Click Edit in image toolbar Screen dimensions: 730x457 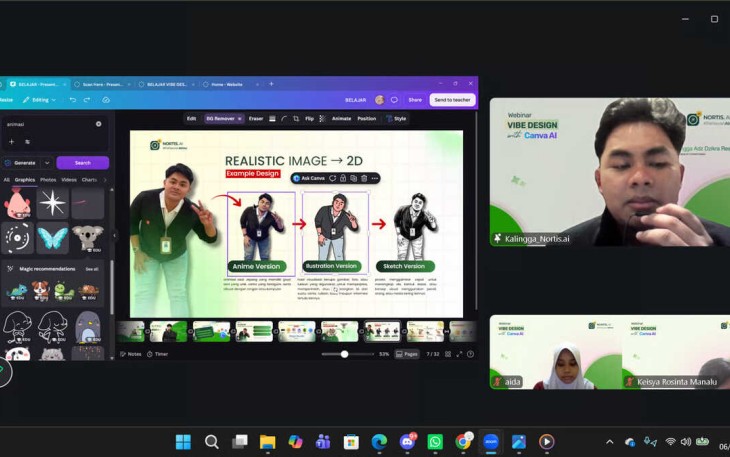[191, 119]
